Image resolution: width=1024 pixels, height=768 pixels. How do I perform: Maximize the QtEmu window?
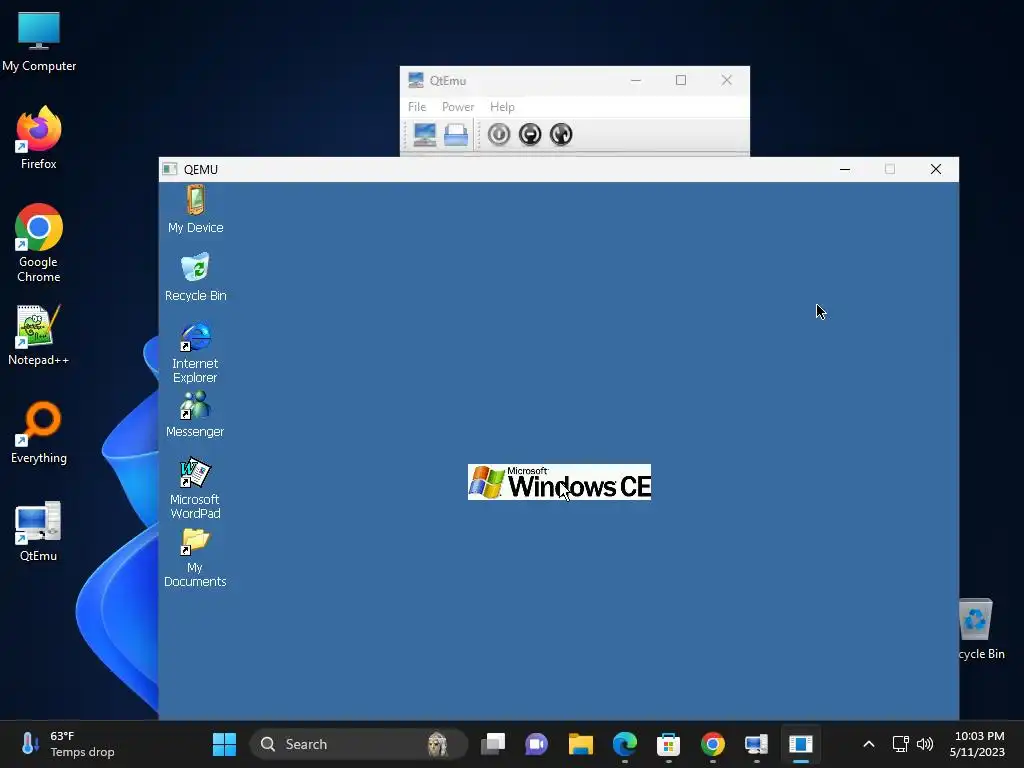tap(680, 80)
